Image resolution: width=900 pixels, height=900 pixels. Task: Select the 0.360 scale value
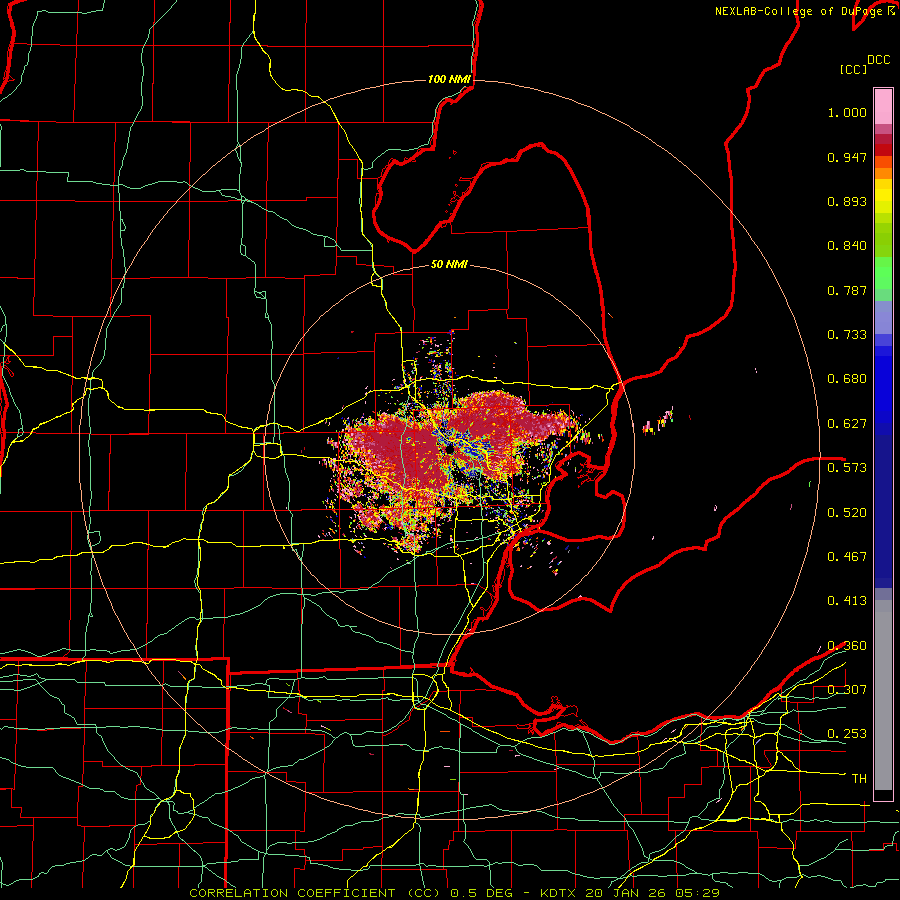pyautogui.click(x=847, y=646)
